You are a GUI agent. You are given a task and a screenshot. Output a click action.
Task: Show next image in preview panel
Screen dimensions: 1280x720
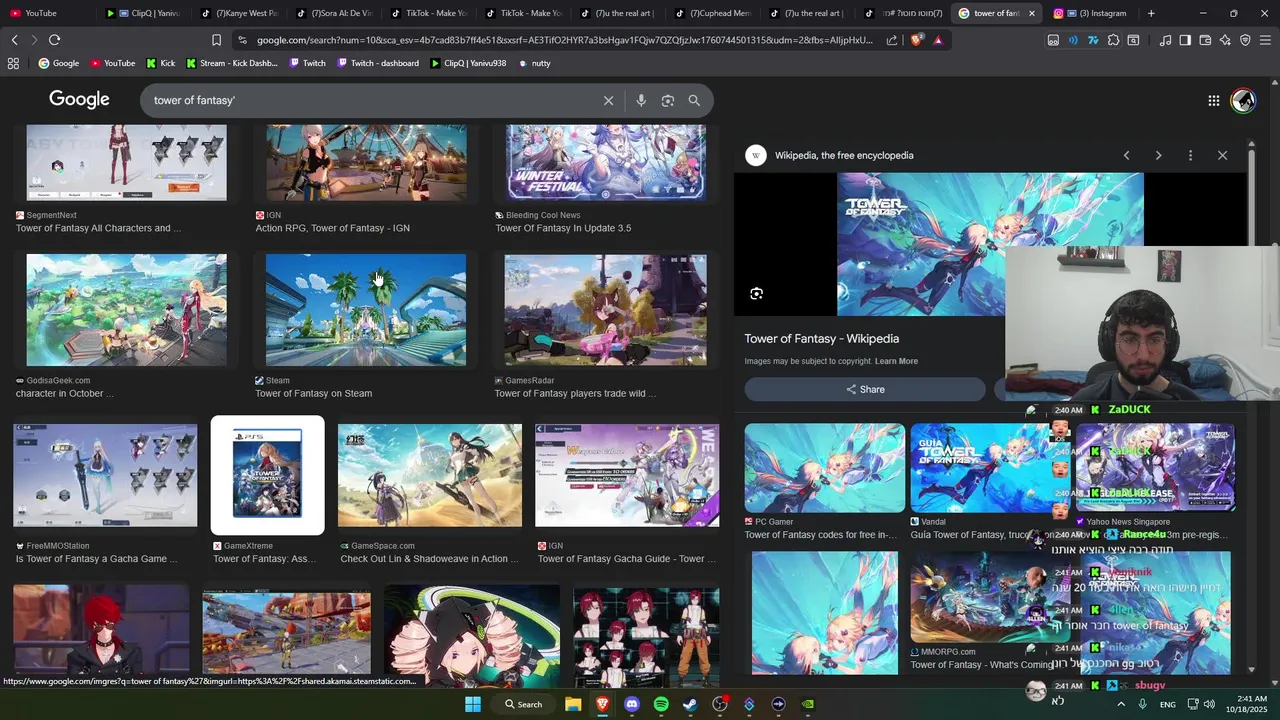click(x=1158, y=155)
